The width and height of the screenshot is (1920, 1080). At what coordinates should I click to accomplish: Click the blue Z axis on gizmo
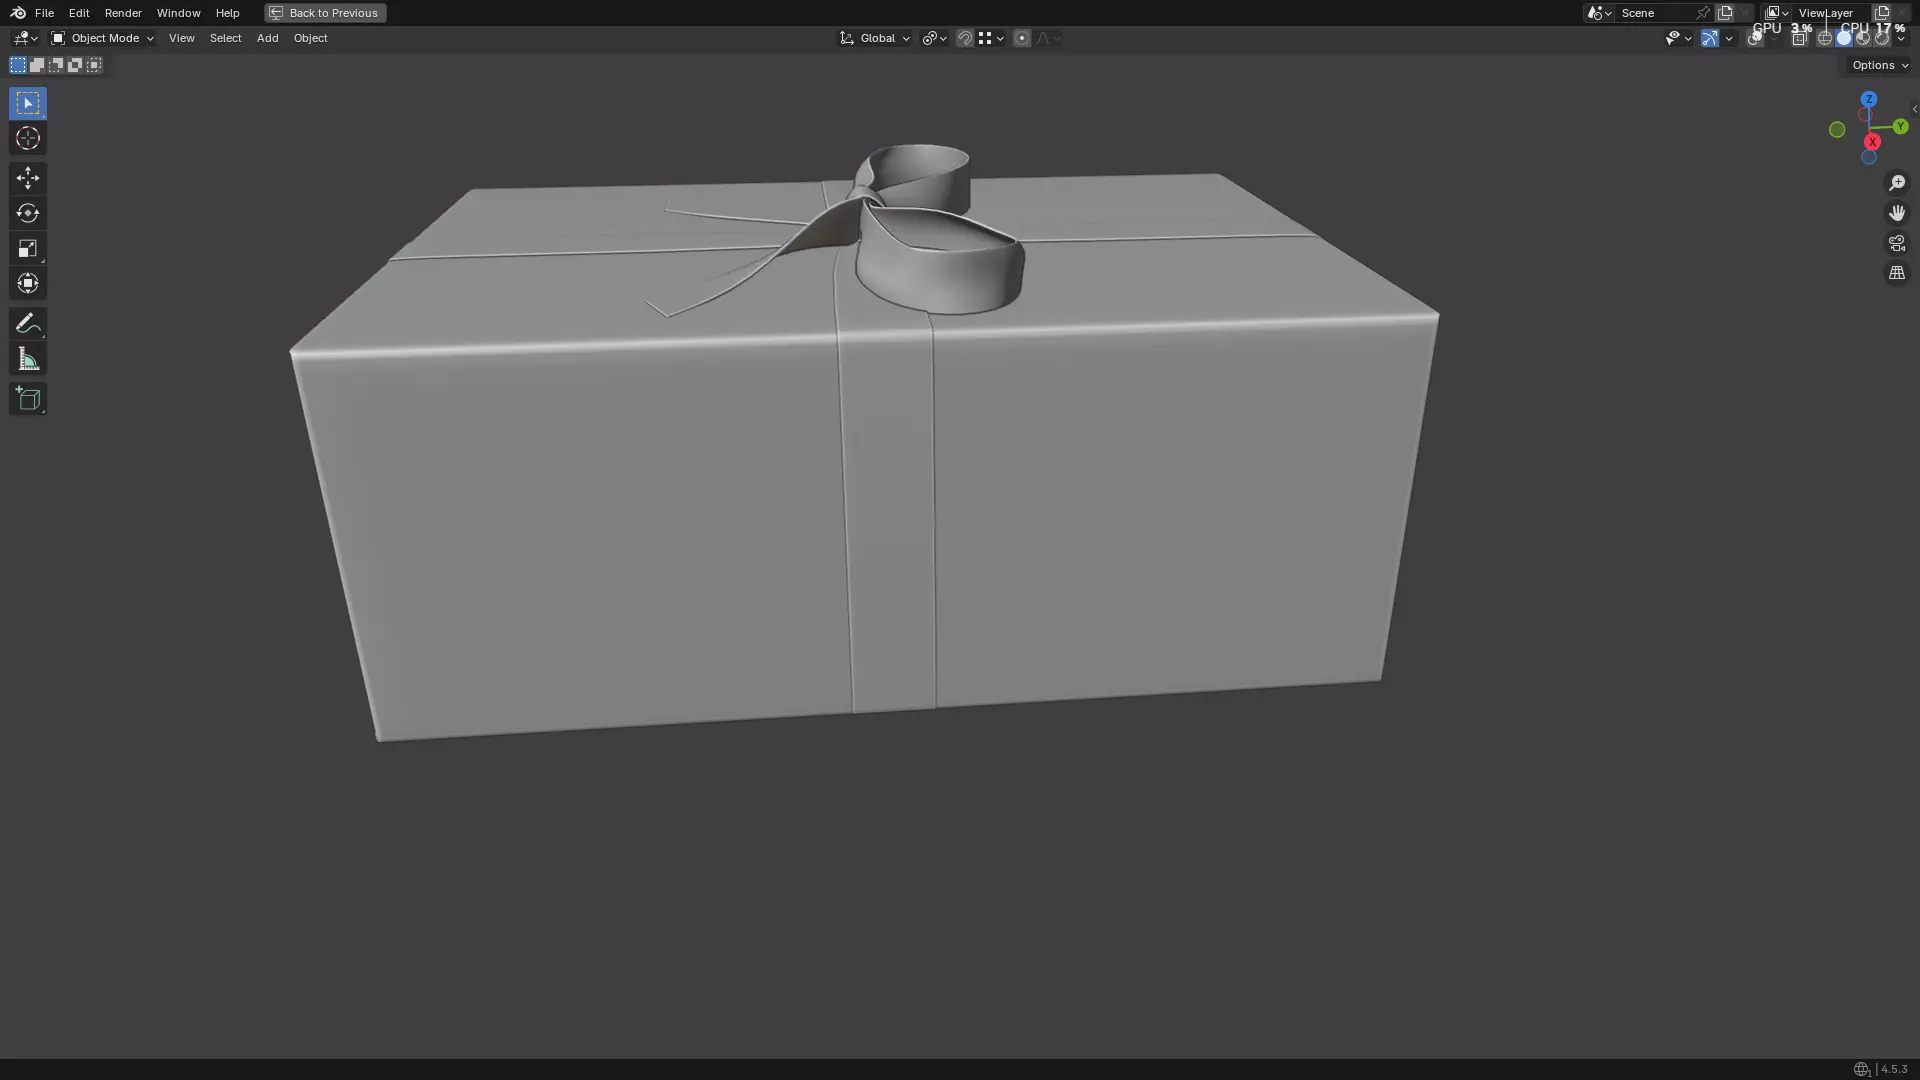tap(1869, 99)
